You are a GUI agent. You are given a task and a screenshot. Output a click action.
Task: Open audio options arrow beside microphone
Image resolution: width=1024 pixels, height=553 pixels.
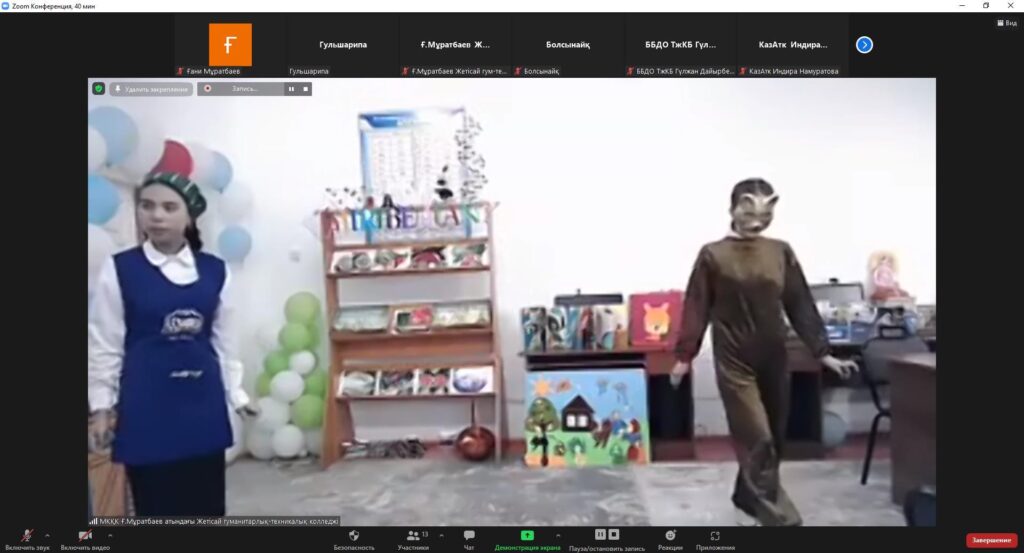coord(47,535)
